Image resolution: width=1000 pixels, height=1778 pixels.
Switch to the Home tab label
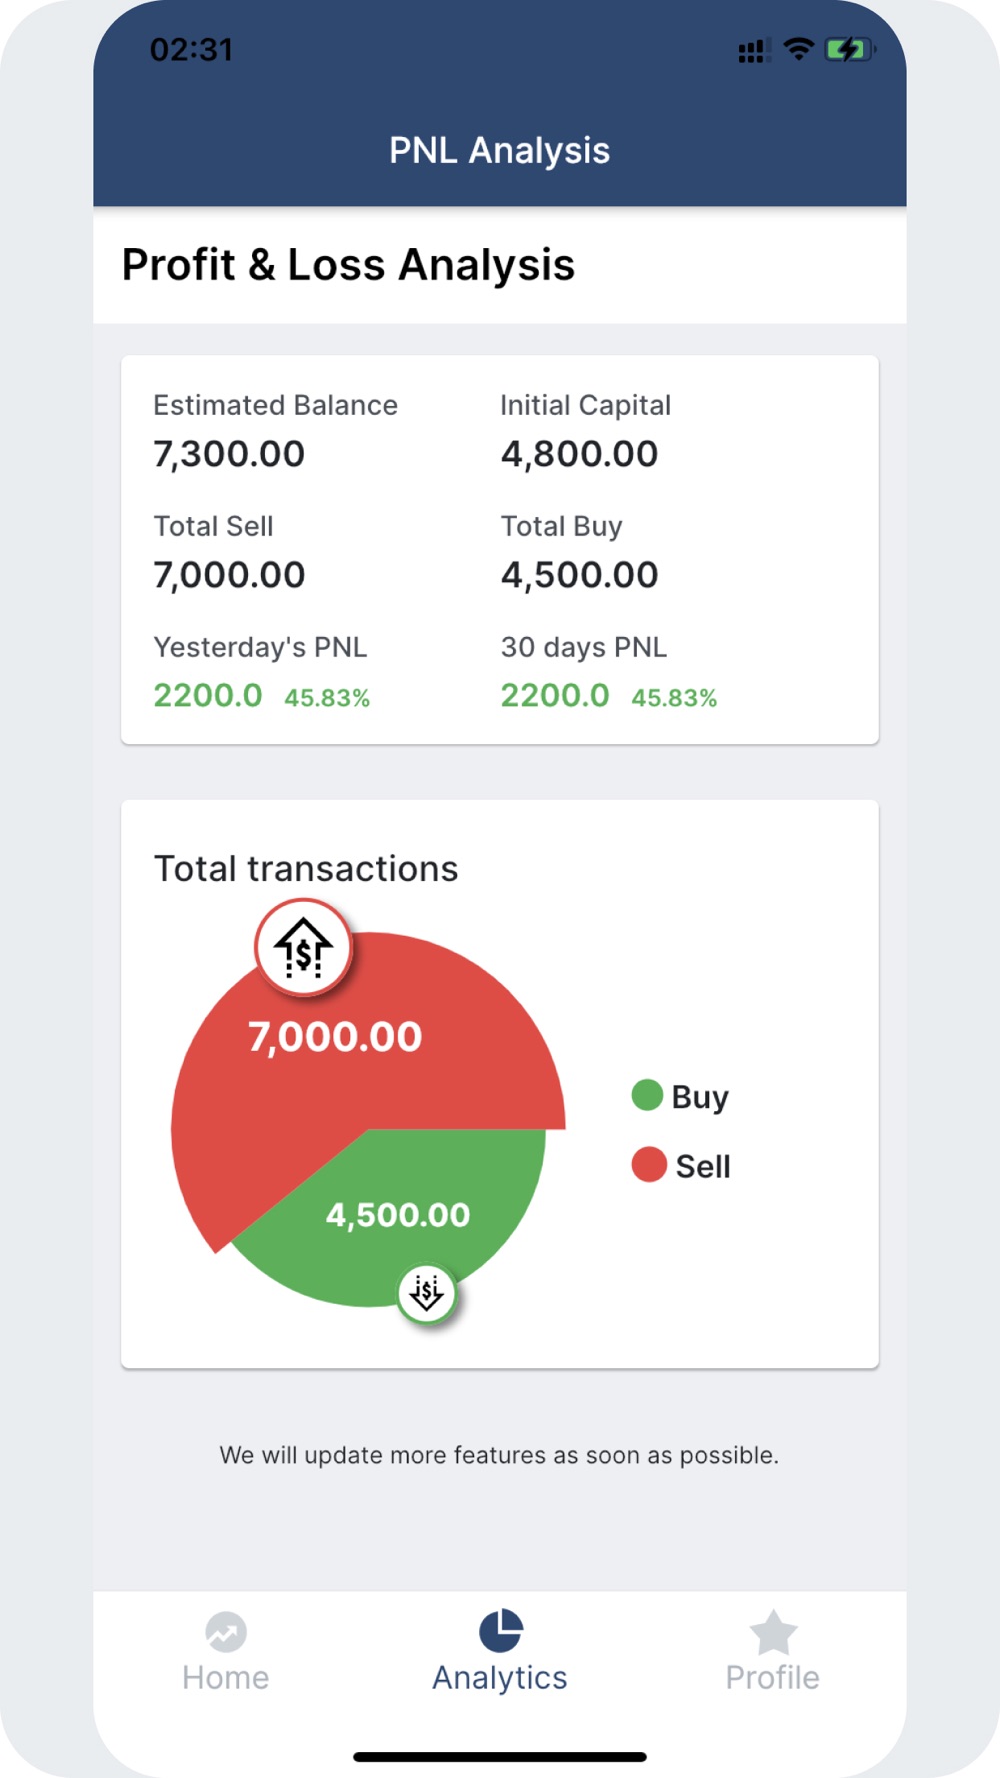click(x=226, y=1677)
